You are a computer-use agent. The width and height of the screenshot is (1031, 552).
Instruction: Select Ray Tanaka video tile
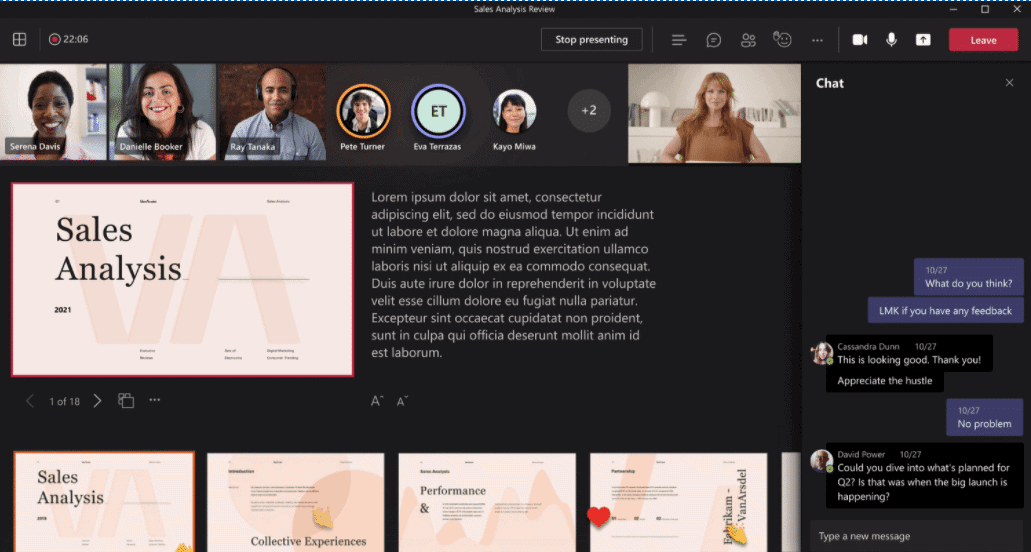[x=272, y=112]
